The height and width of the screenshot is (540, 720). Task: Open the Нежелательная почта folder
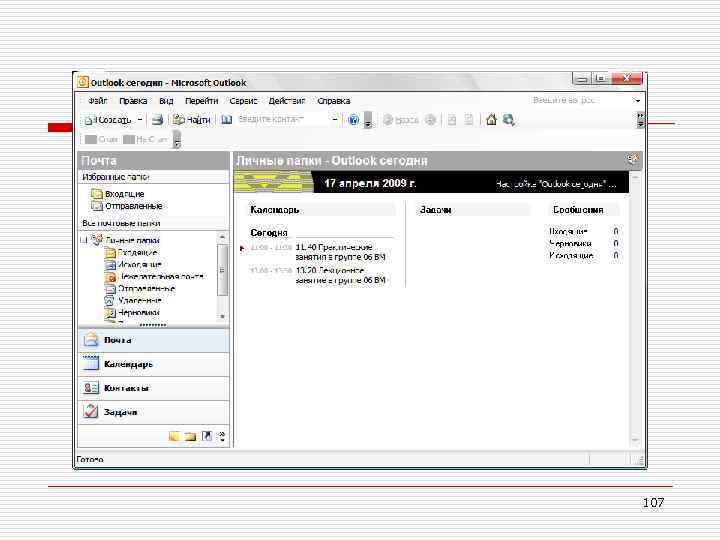(155, 277)
